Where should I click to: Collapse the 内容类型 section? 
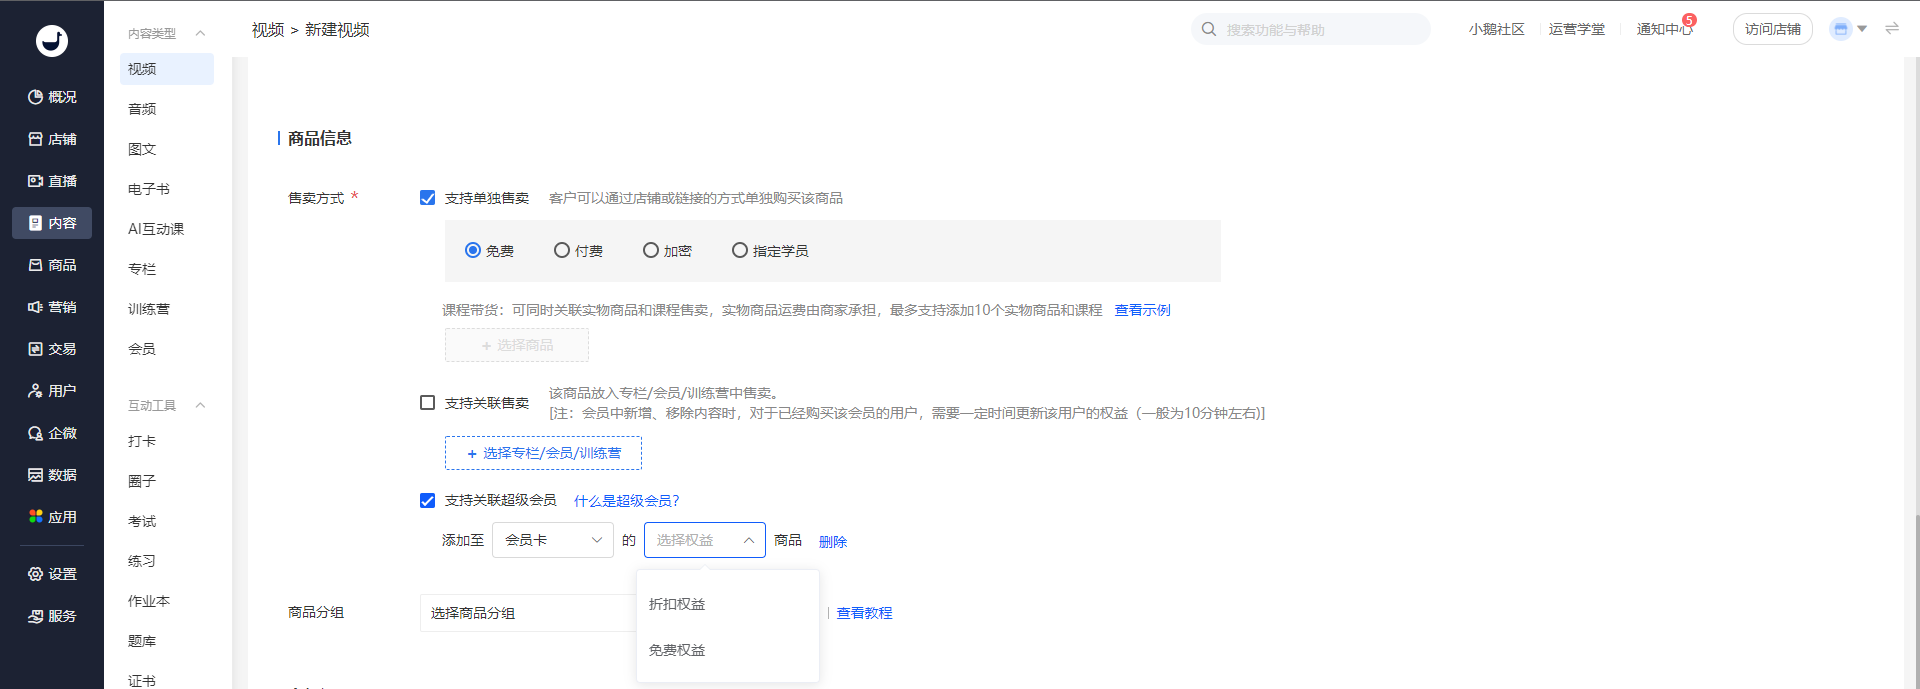click(x=200, y=33)
